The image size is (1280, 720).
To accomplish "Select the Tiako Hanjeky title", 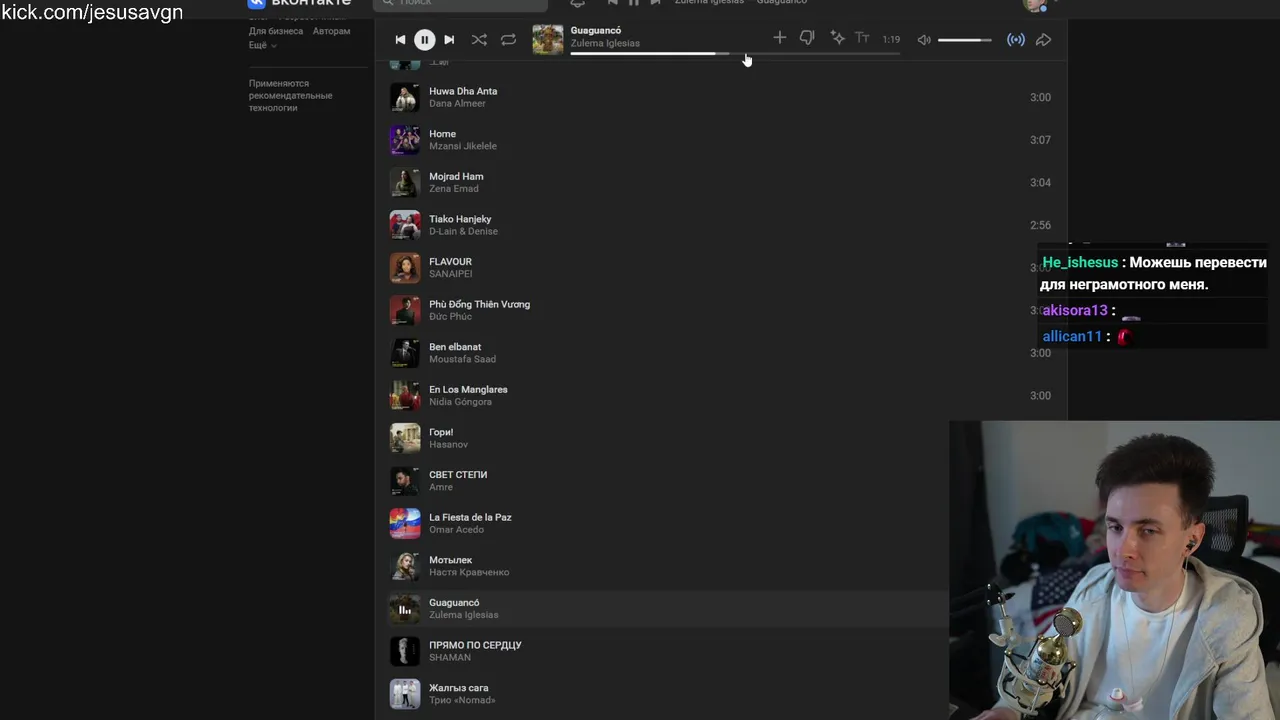I will (460, 219).
